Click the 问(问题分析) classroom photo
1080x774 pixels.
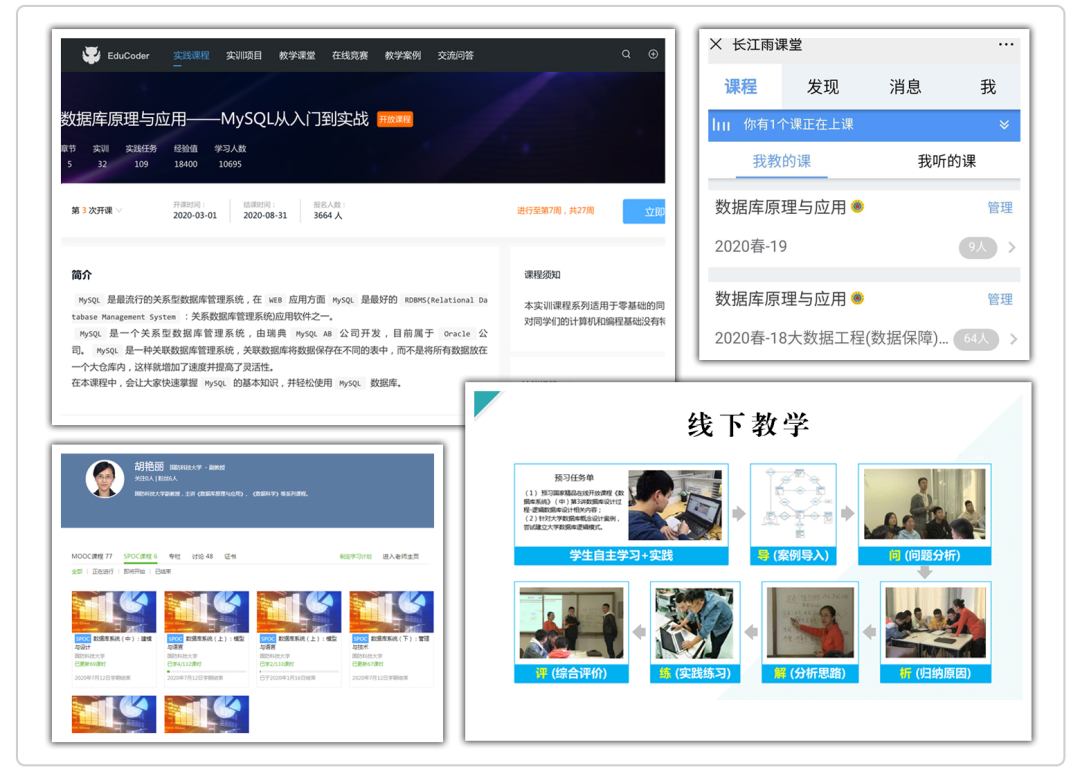tap(924, 505)
